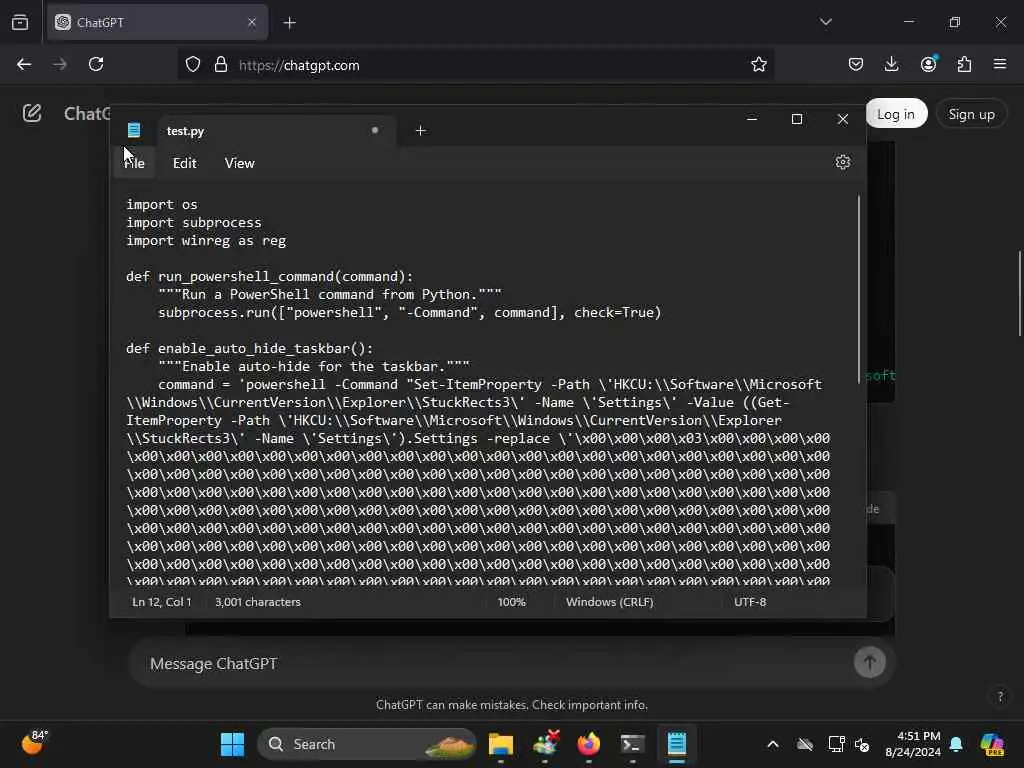This screenshot has height=768, width=1024.
Task: Click the Notepad vertical scrollbar
Action: [858, 289]
